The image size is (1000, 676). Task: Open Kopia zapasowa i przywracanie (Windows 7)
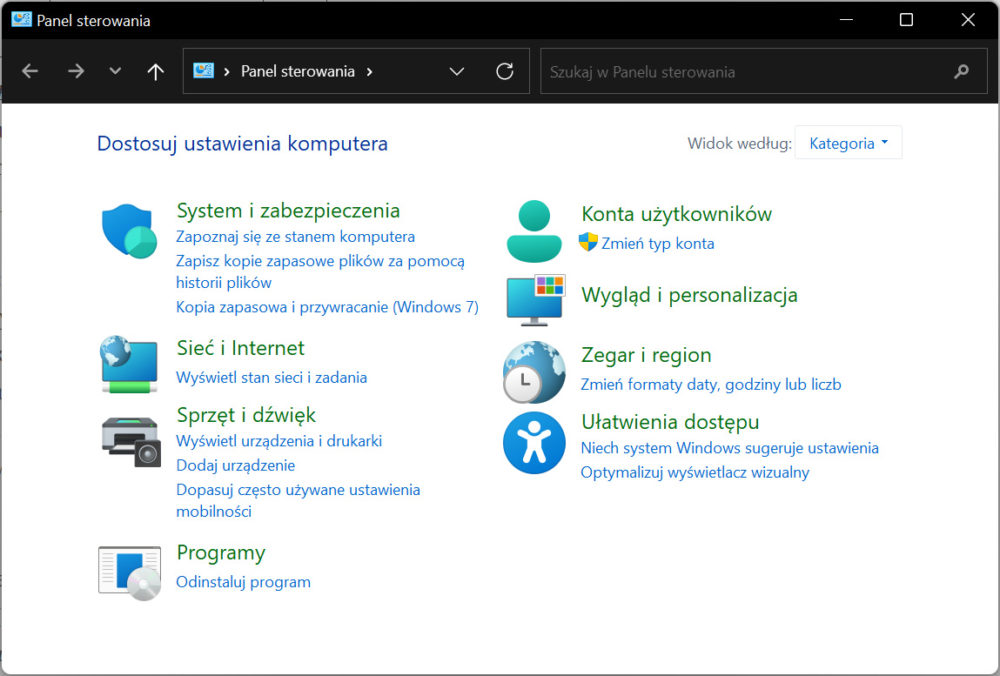[327, 307]
